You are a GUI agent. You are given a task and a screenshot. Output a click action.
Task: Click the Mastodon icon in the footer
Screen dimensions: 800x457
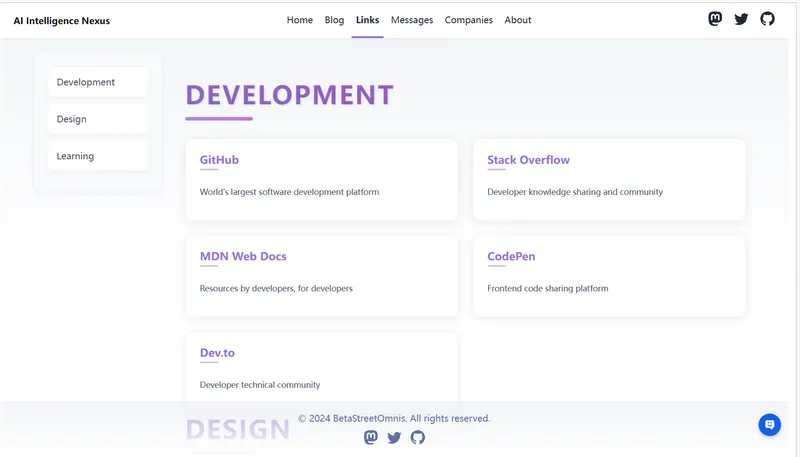[371, 437]
